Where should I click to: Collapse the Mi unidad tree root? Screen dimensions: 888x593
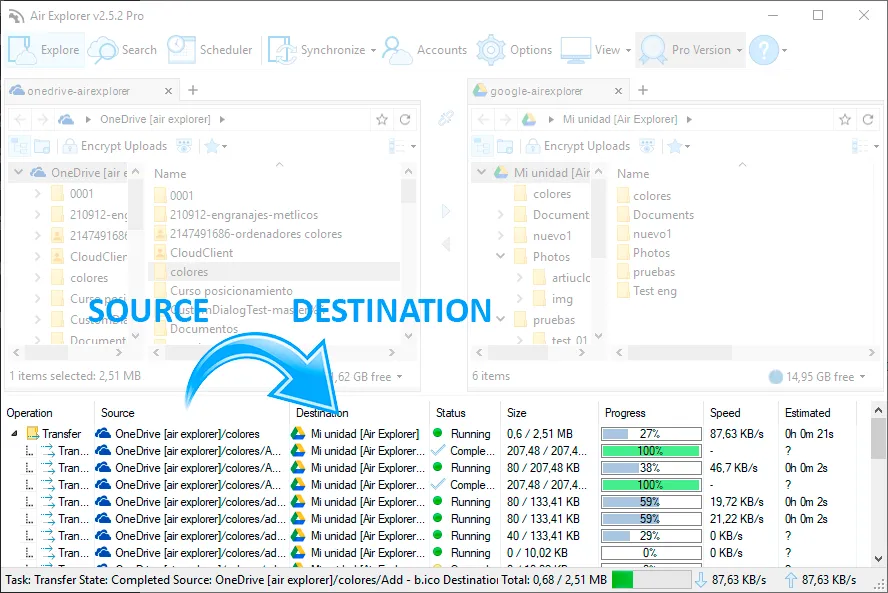(482, 172)
